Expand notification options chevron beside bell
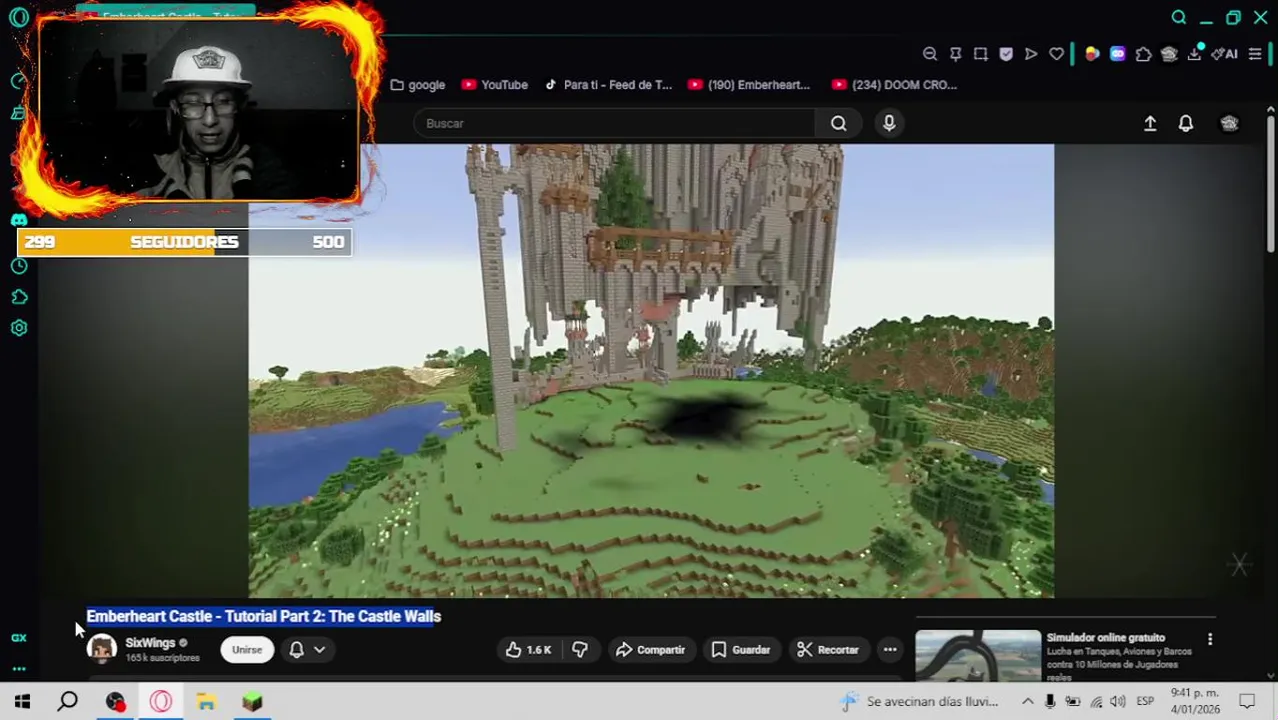 point(320,650)
